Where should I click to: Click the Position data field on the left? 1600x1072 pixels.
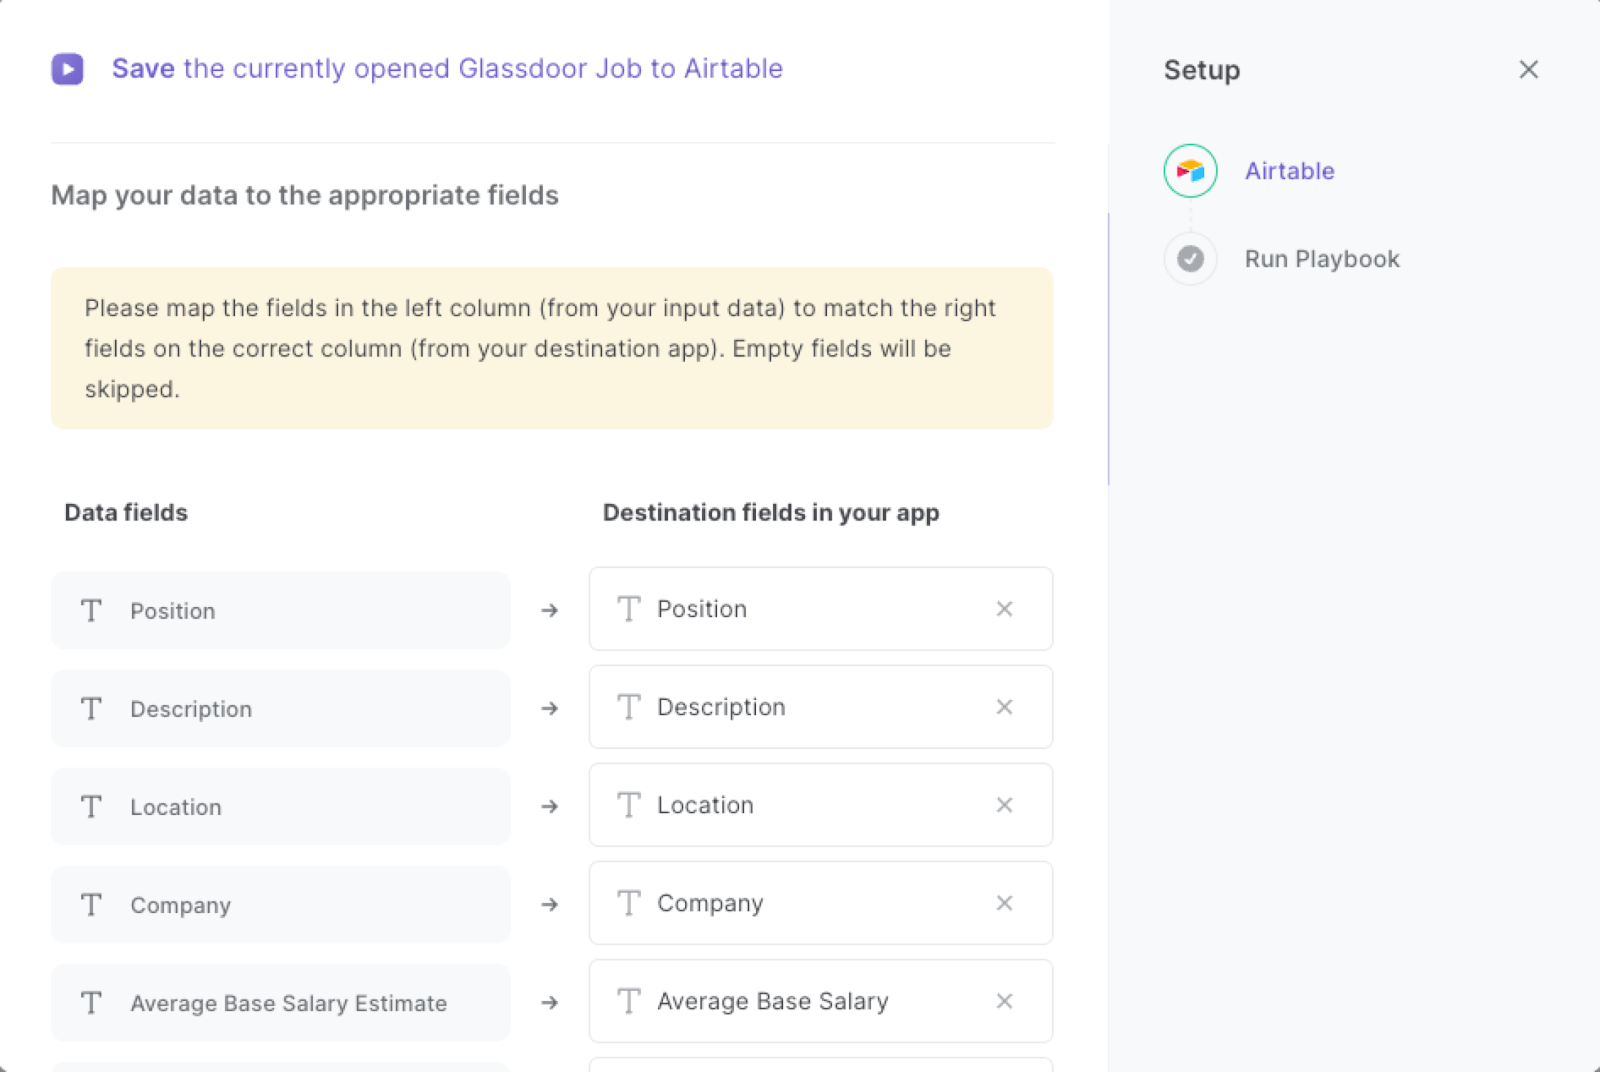coord(280,610)
